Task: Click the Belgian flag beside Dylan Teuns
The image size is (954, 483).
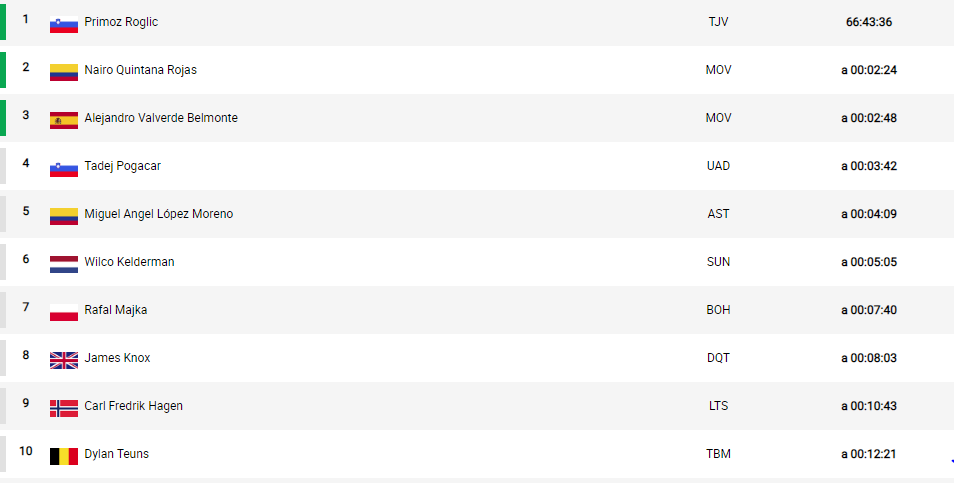Action: pos(64,457)
